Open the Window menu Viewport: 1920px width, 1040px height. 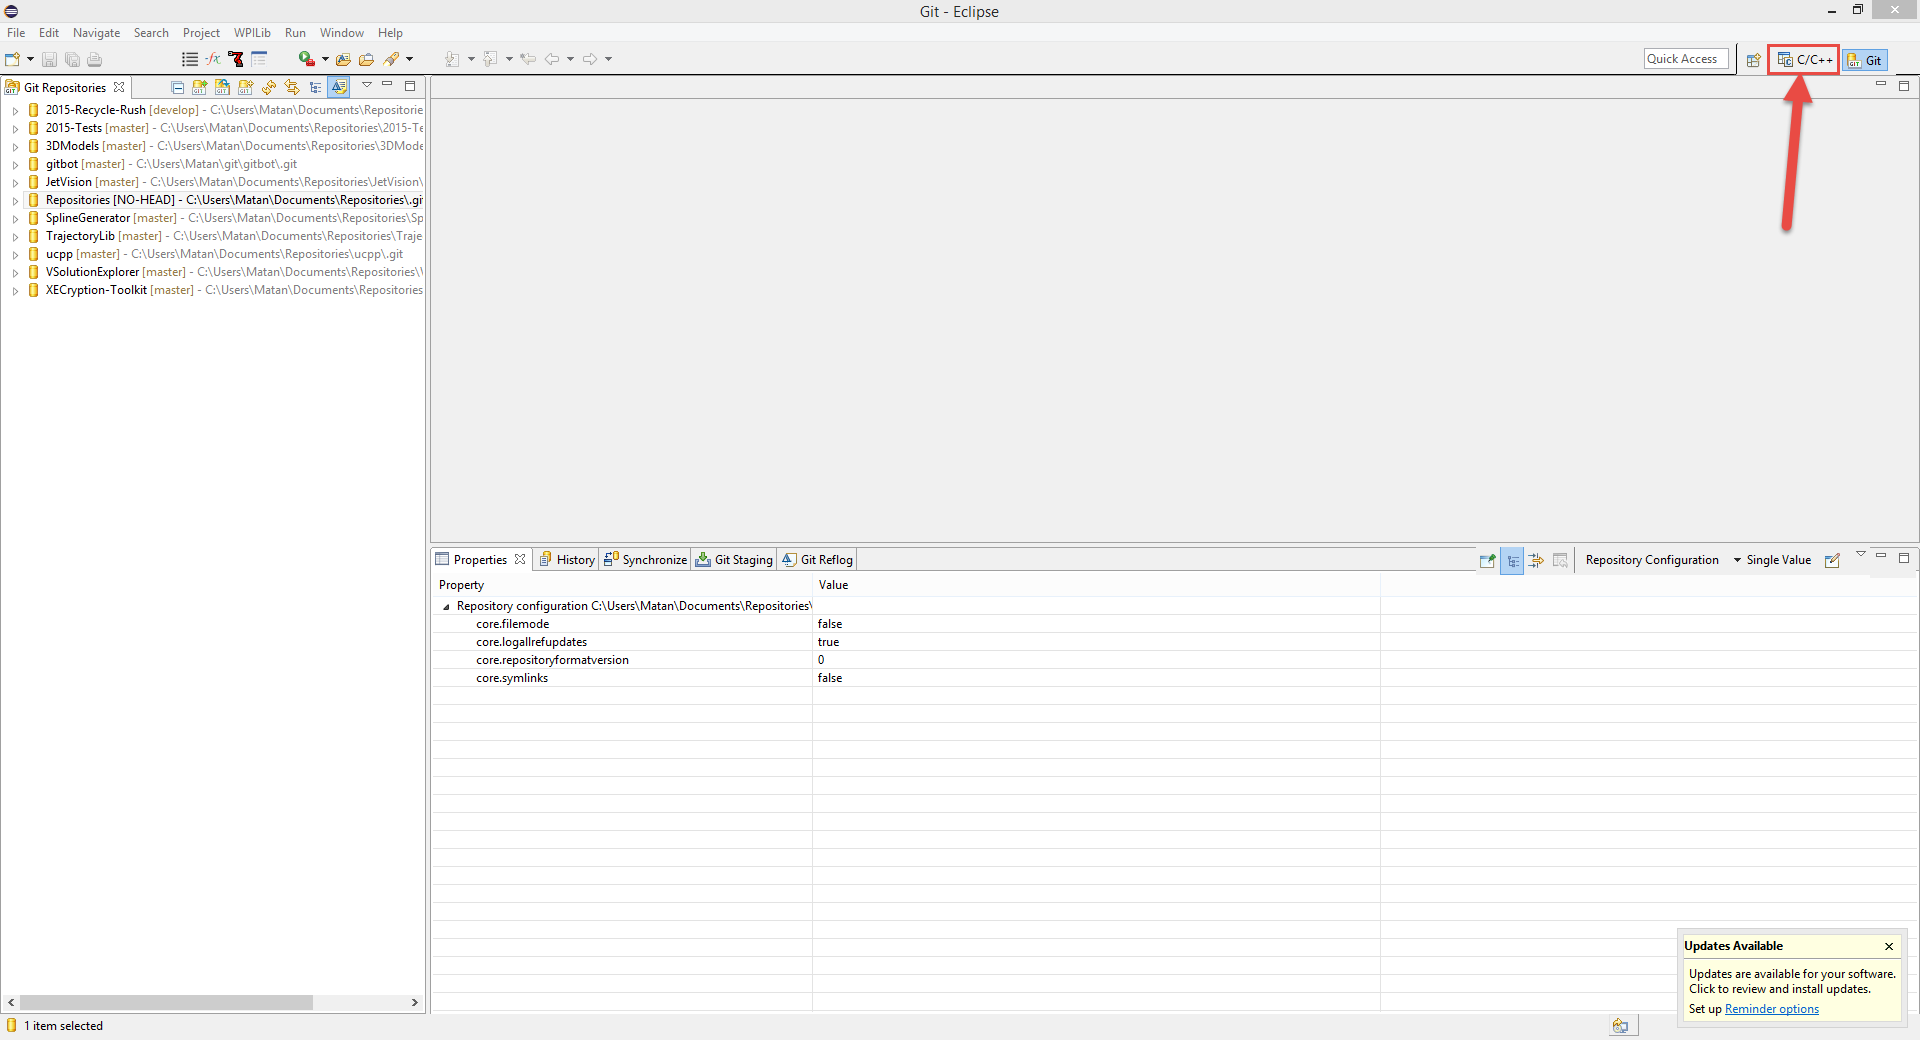tap(342, 33)
